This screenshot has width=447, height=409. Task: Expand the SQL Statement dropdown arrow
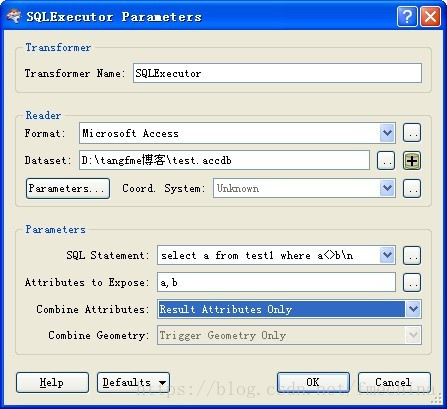coord(387,255)
